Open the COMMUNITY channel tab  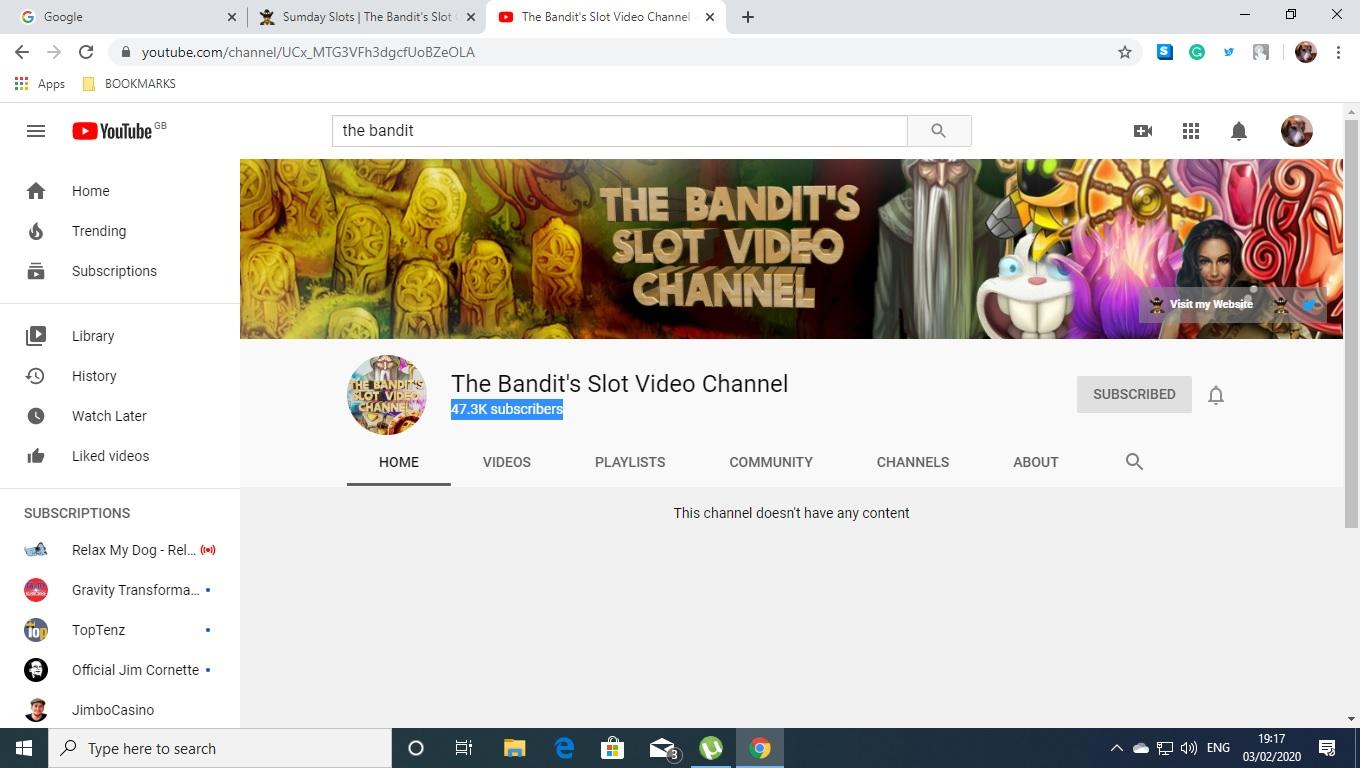point(771,462)
